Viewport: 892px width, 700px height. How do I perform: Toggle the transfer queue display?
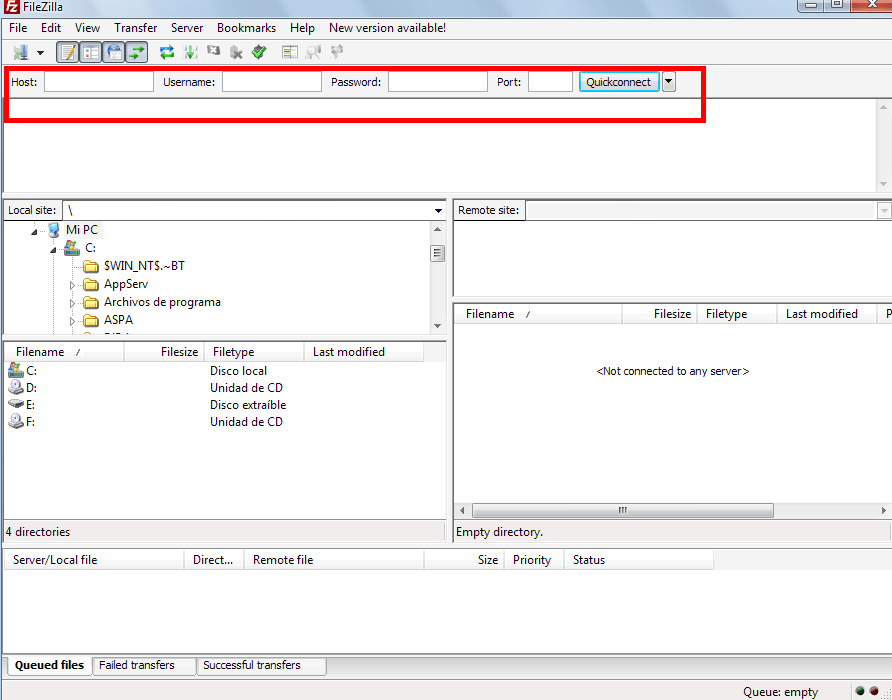[137, 52]
